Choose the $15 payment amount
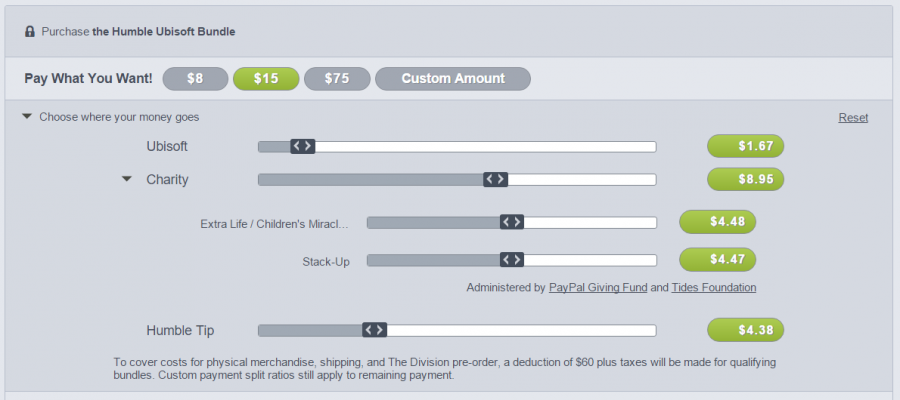 click(x=265, y=78)
